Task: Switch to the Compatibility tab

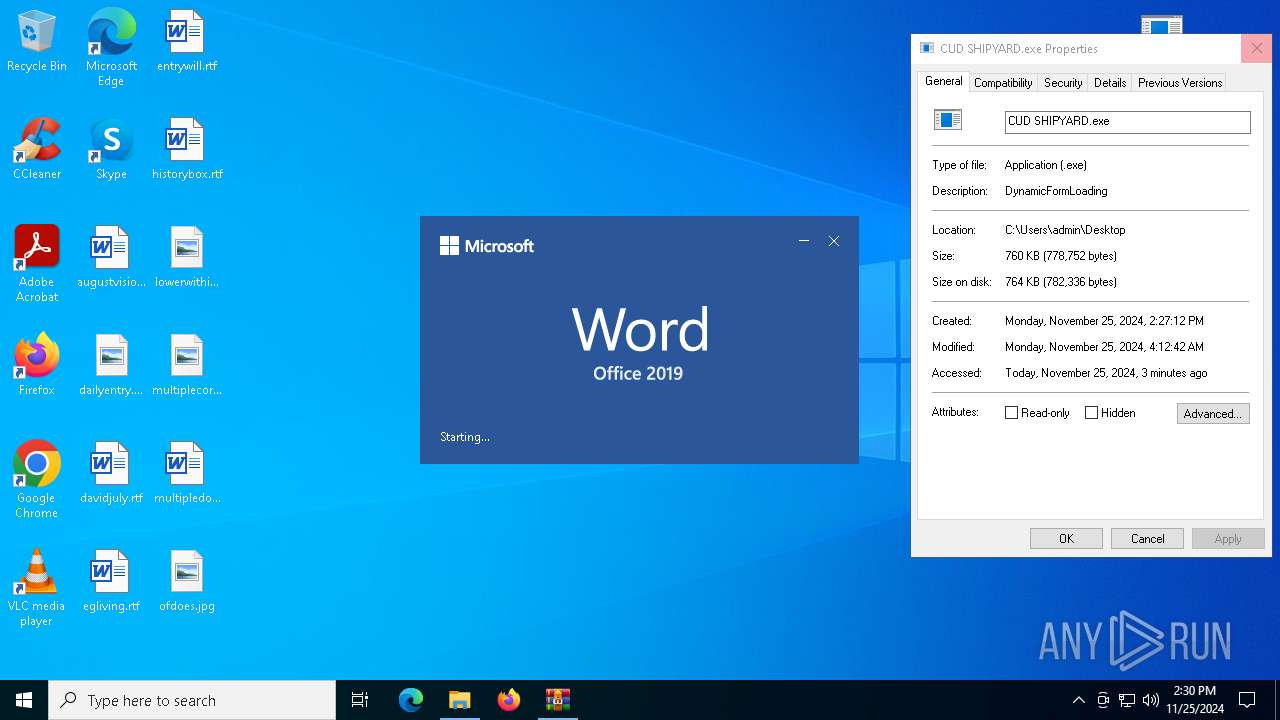Action: point(1003,83)
